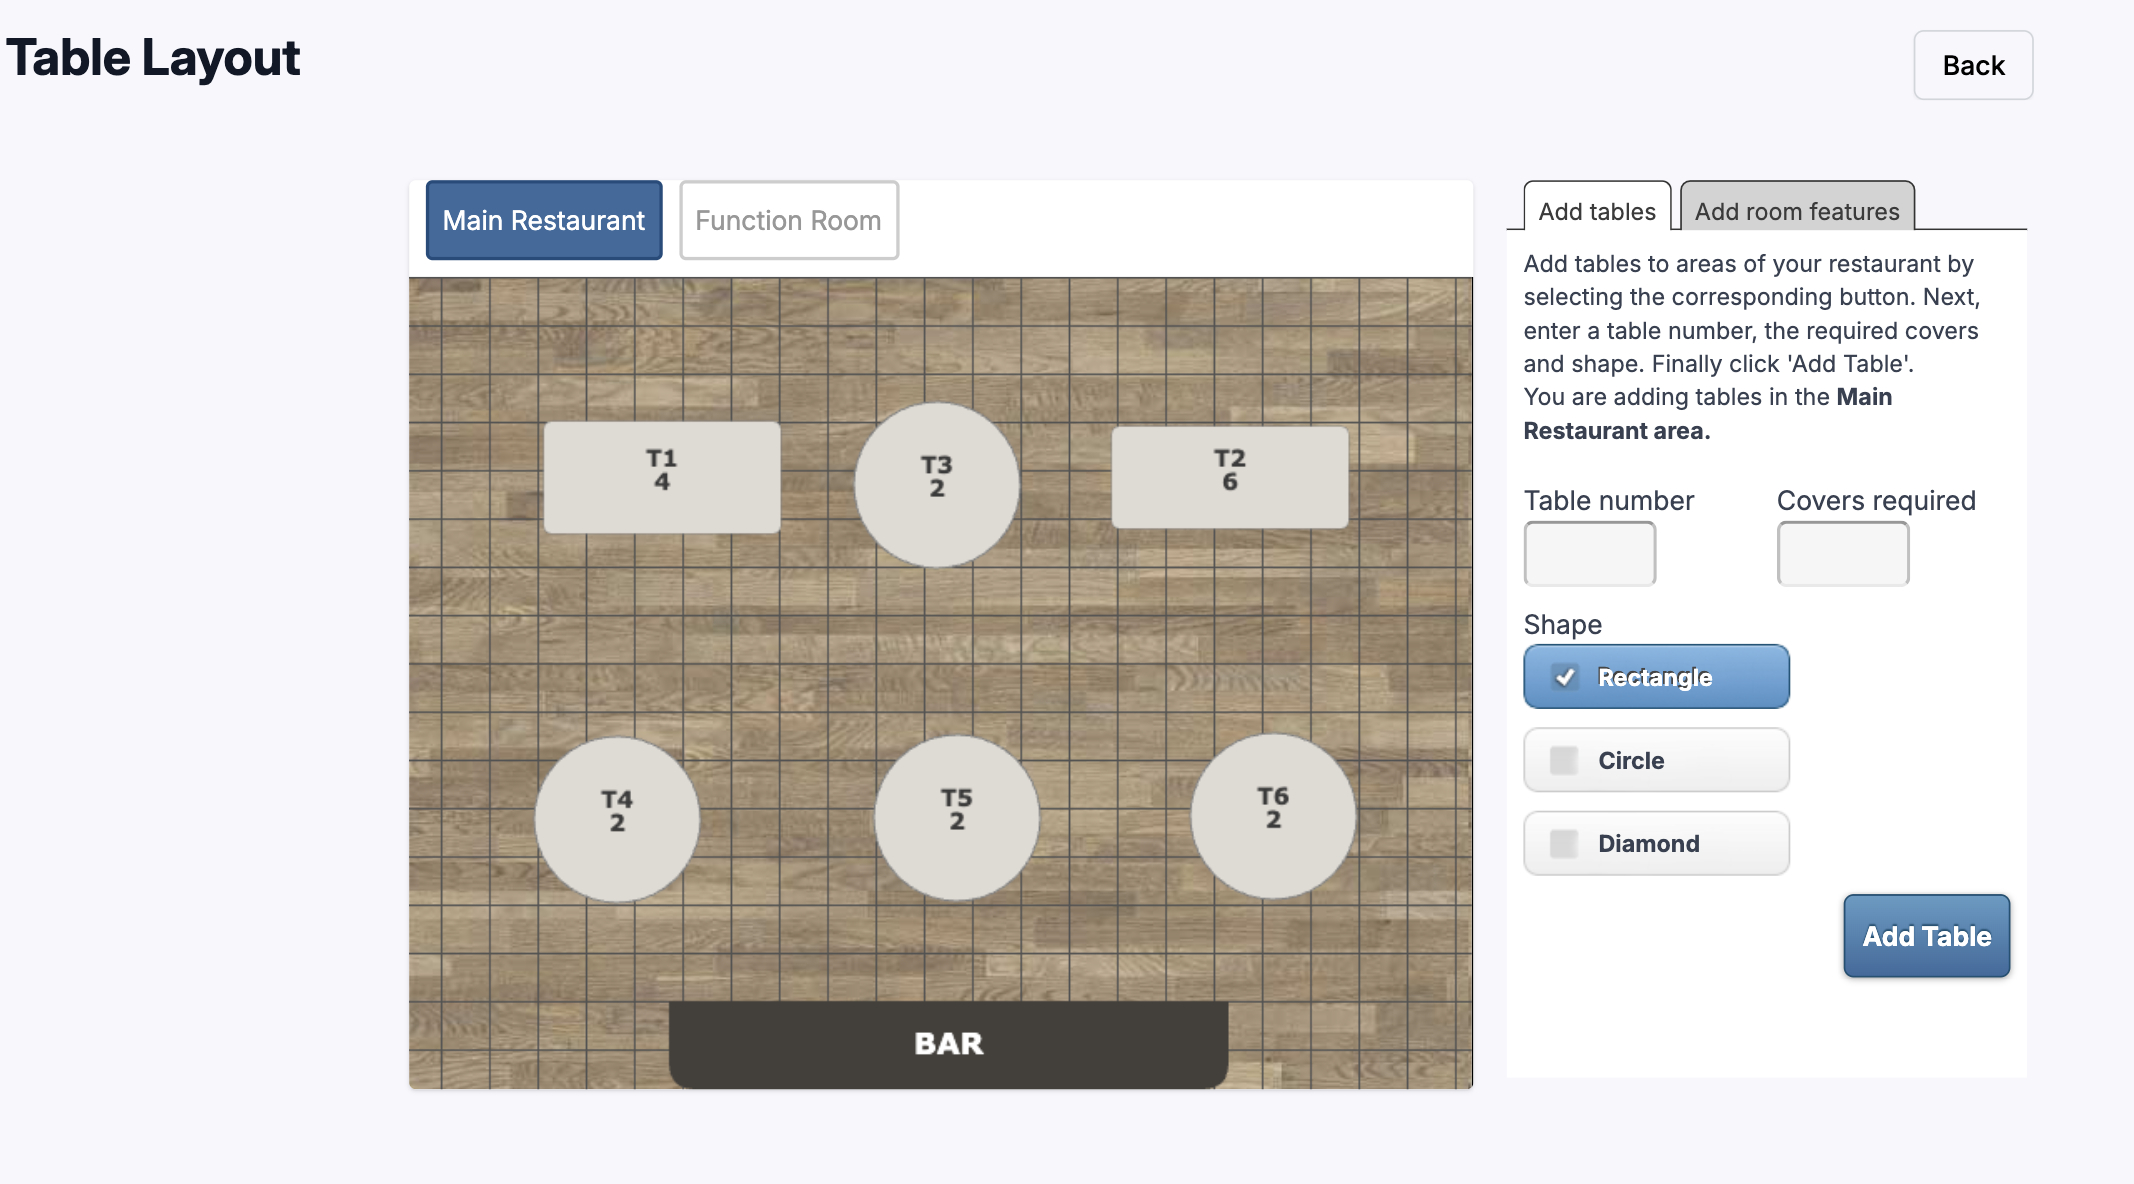Select round table T6 on floor plan

click(x=1273, y=816)
